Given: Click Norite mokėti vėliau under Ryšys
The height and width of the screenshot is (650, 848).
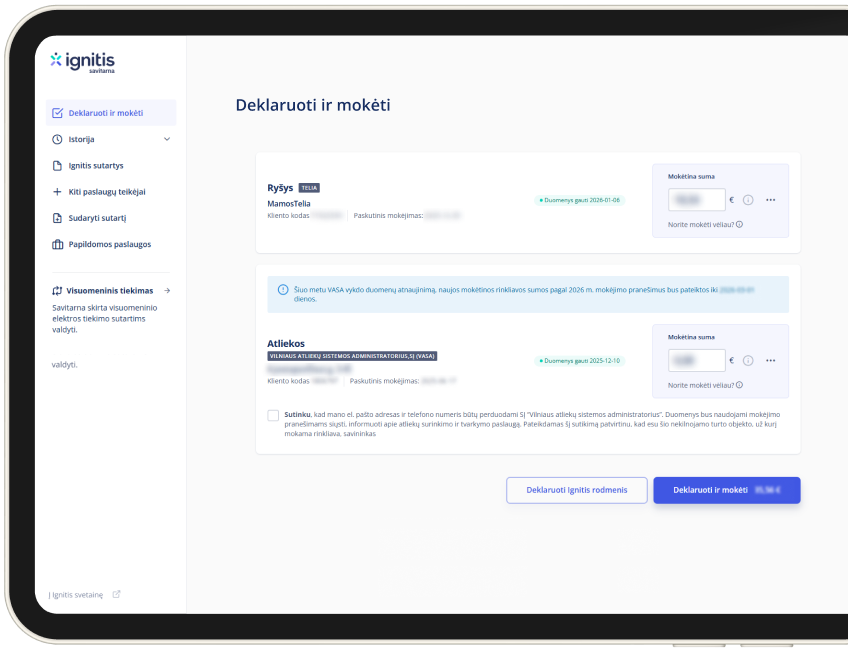Looking at the screenshot, I should (x=704, y=224).
